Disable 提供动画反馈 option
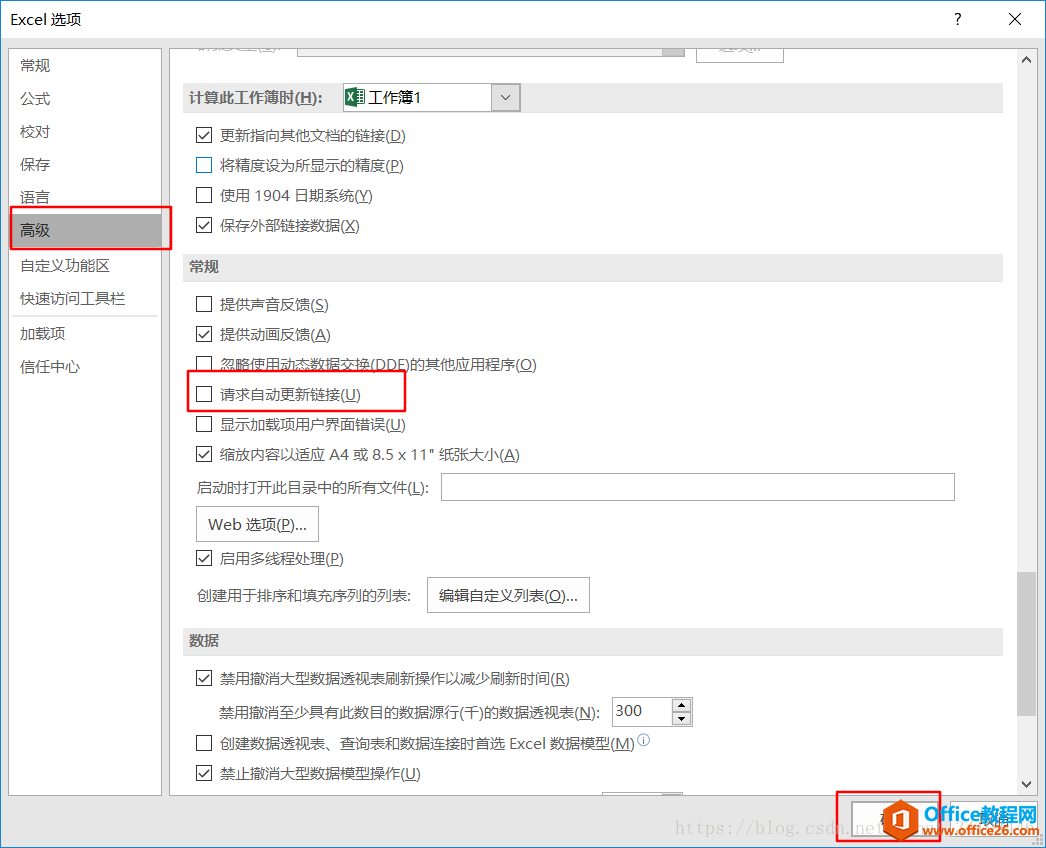1046x848 pixels. (x=204, y=333)
